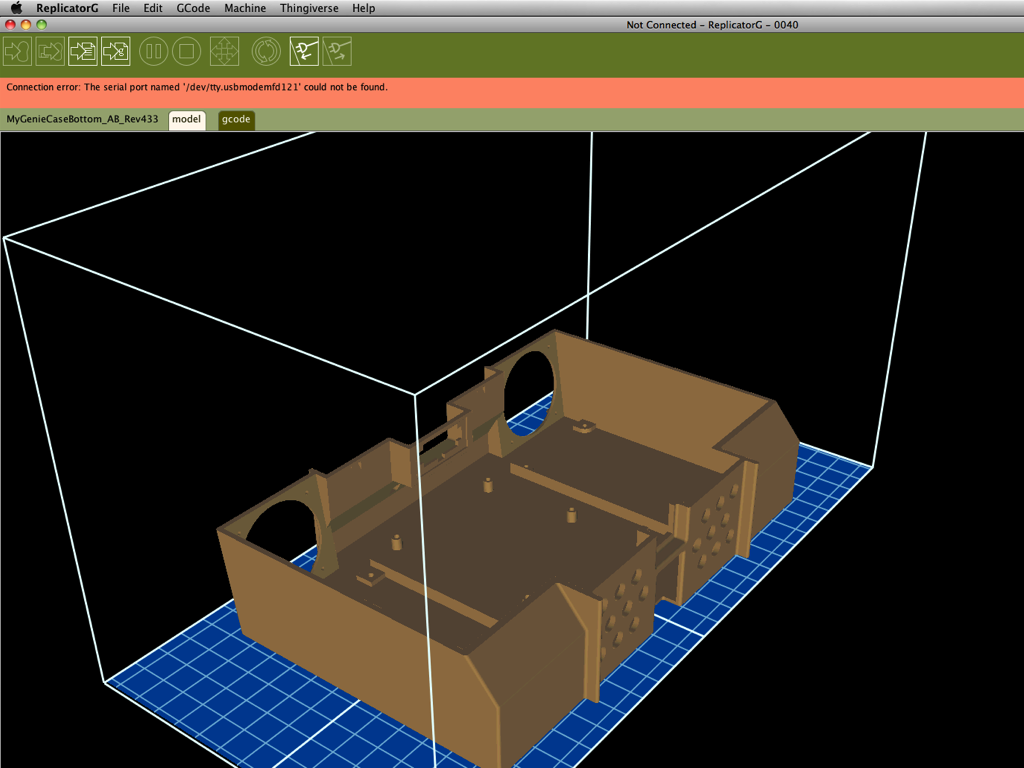Open the File menu
The width and height of the screenshot is (1024, 768).
tap(121, 8)
